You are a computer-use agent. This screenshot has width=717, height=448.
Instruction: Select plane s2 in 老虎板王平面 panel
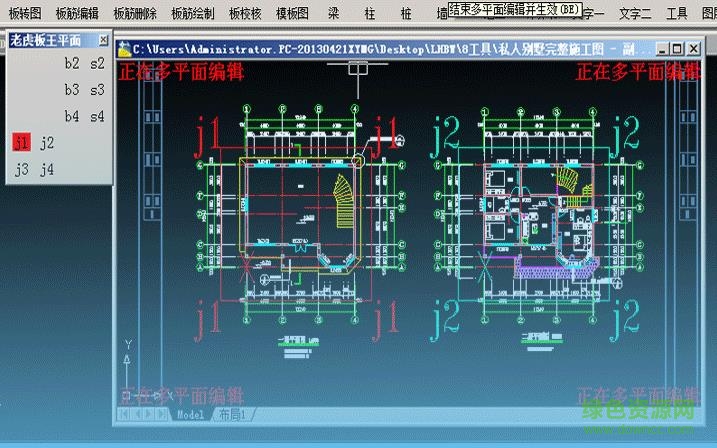(x=97, y=63)
